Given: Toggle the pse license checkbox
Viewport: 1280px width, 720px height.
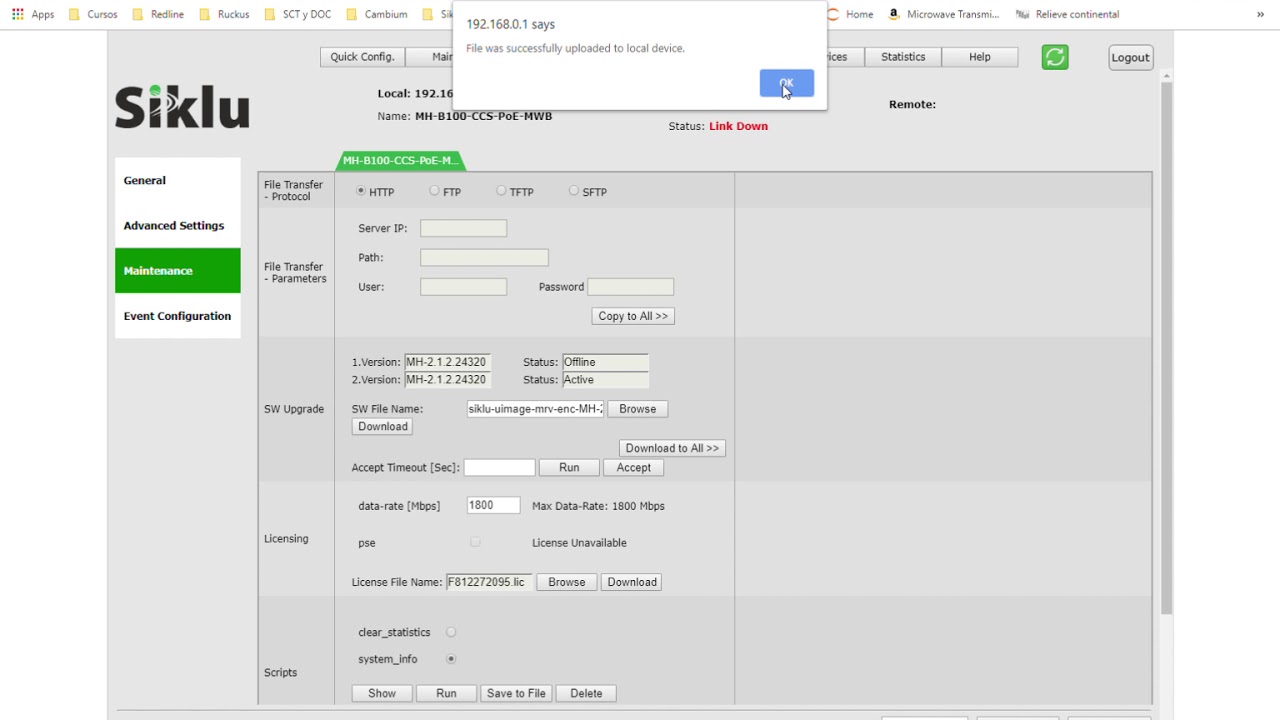Looking at the screenshot, I should [475, 542].
